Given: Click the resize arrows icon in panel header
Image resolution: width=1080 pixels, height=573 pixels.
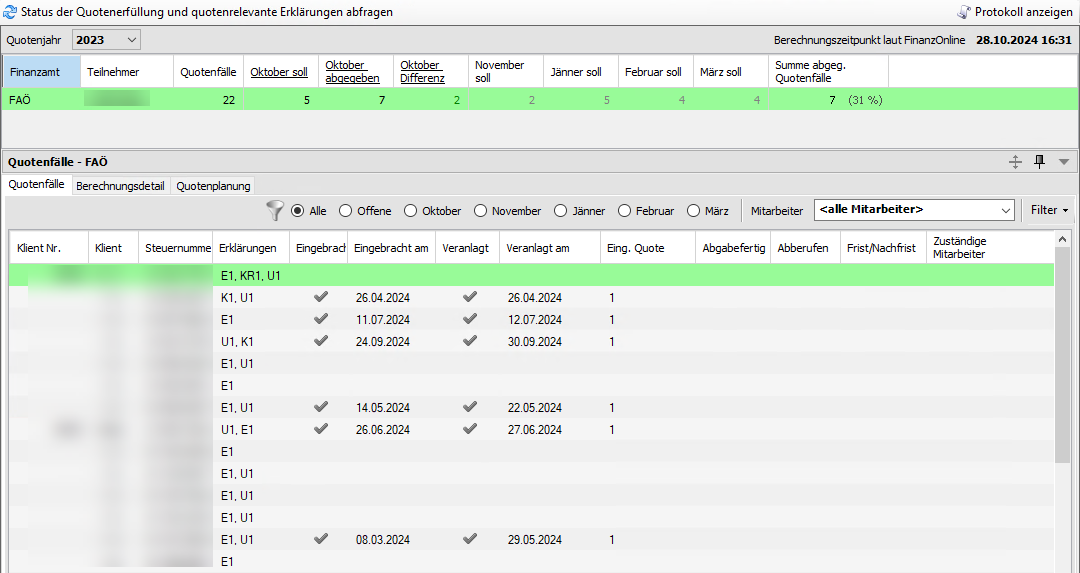Looking at the screenshot, I should (x=1015, y=161).
